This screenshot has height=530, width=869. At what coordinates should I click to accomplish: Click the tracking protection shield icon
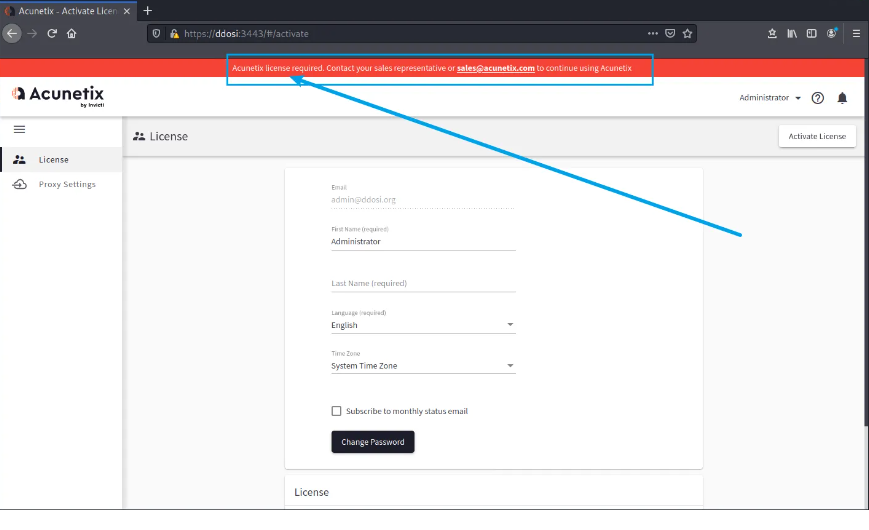[156, 33]
